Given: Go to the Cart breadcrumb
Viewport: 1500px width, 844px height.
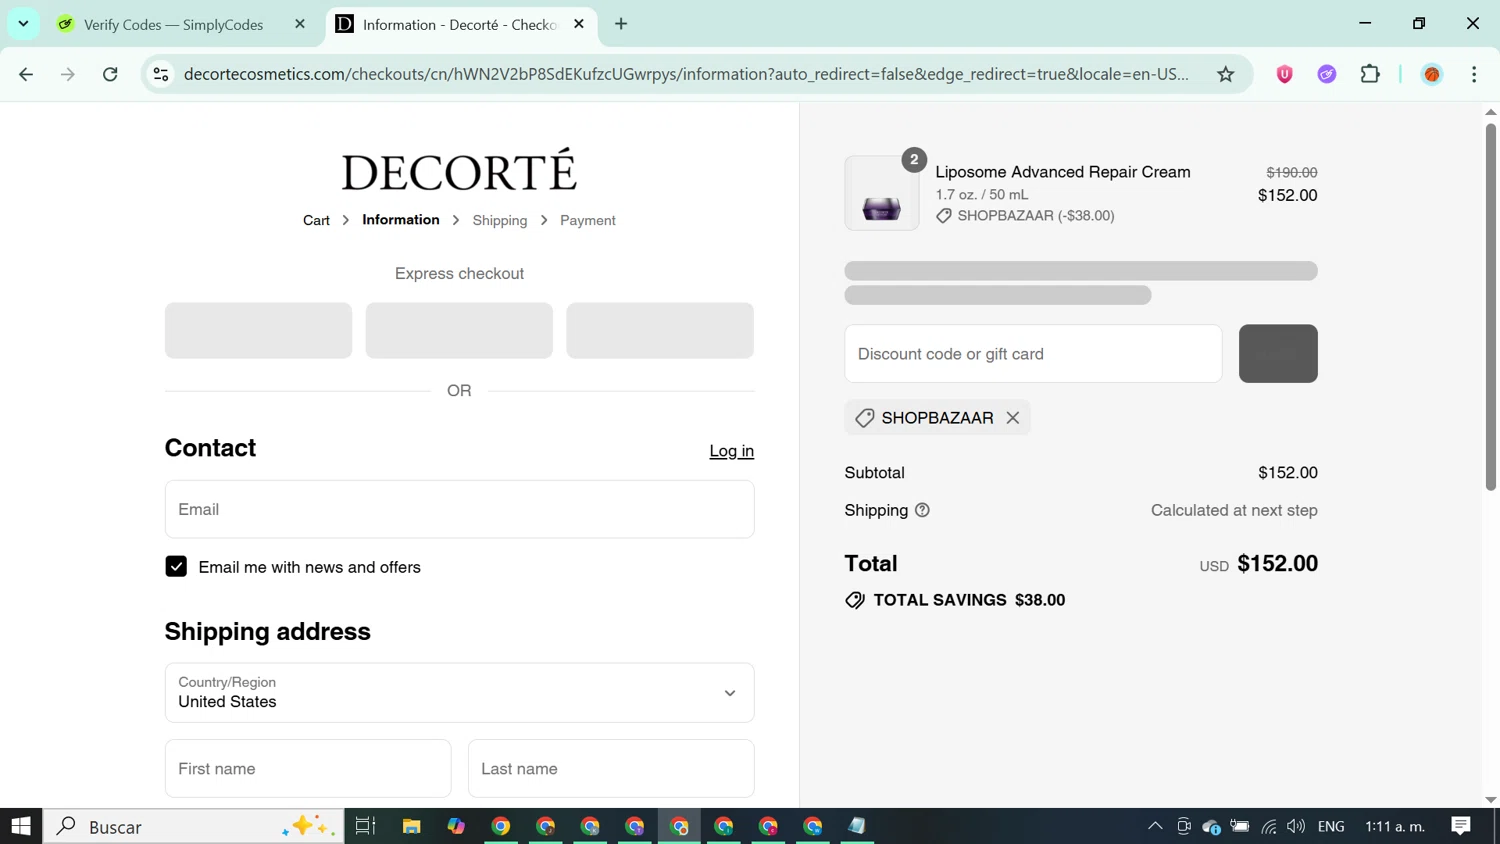Looking at the screenshot, I should [x=316, y=220].
